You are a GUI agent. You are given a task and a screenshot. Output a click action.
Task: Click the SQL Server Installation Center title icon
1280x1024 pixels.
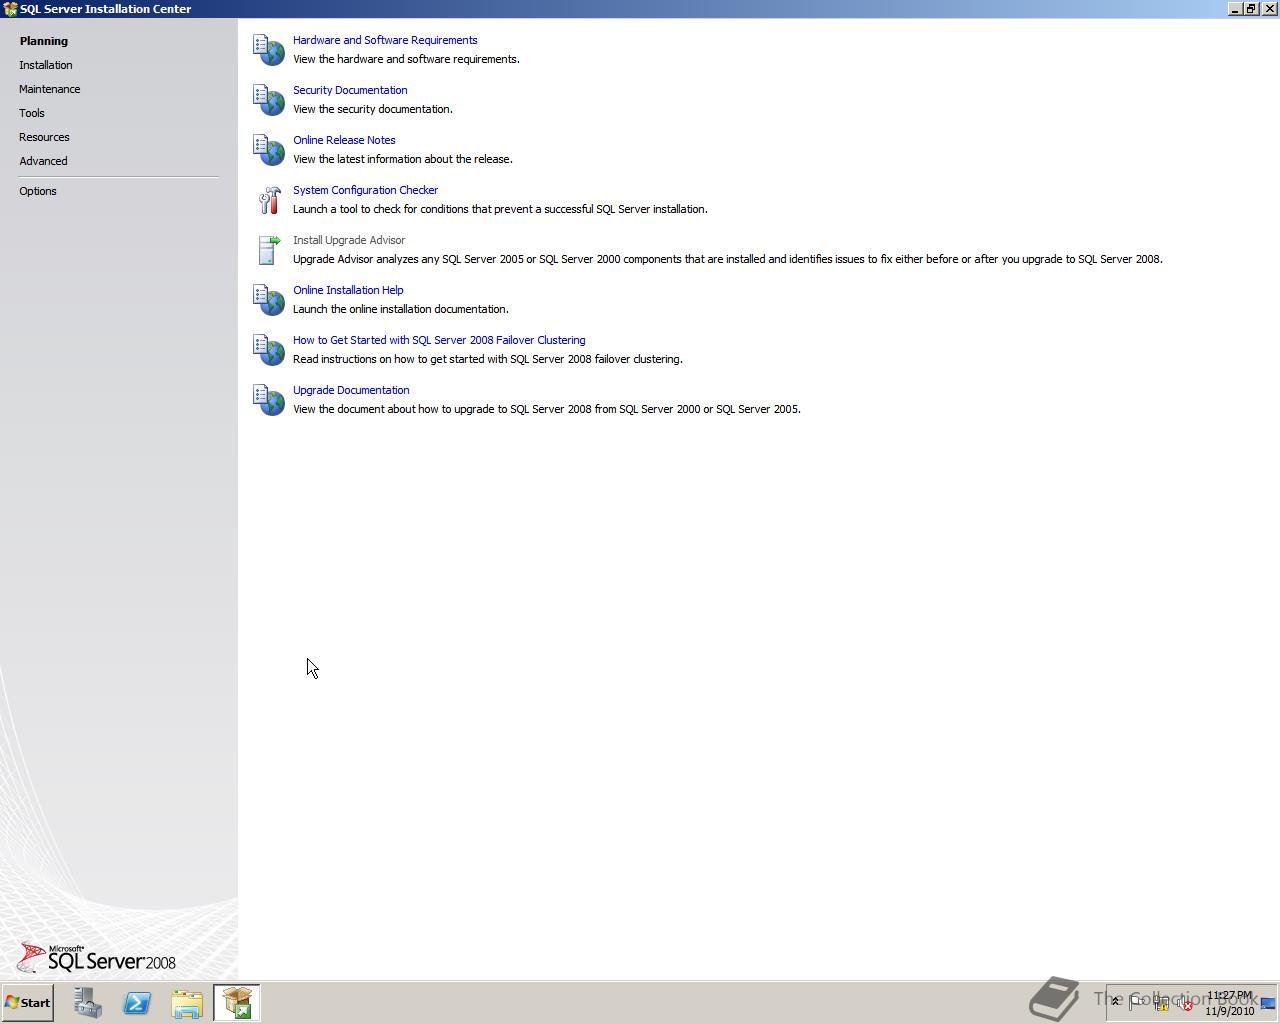point(10,9)
